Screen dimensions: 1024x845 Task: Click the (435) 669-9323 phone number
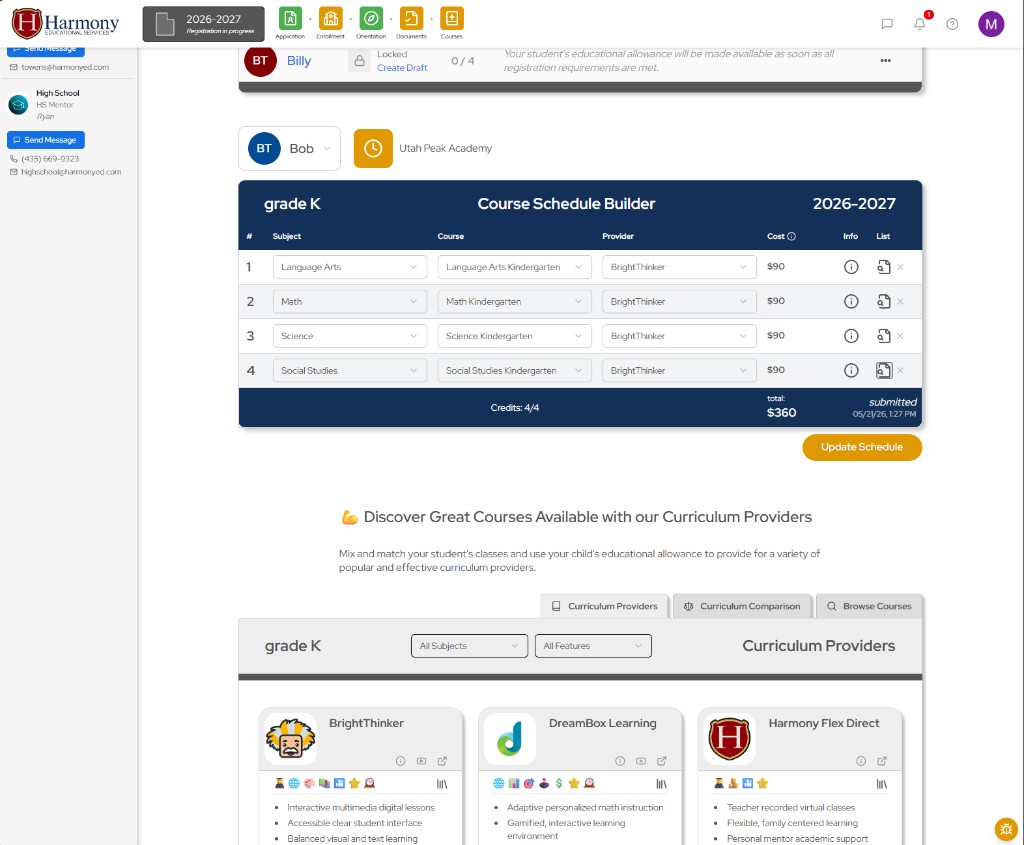point(50,159)
